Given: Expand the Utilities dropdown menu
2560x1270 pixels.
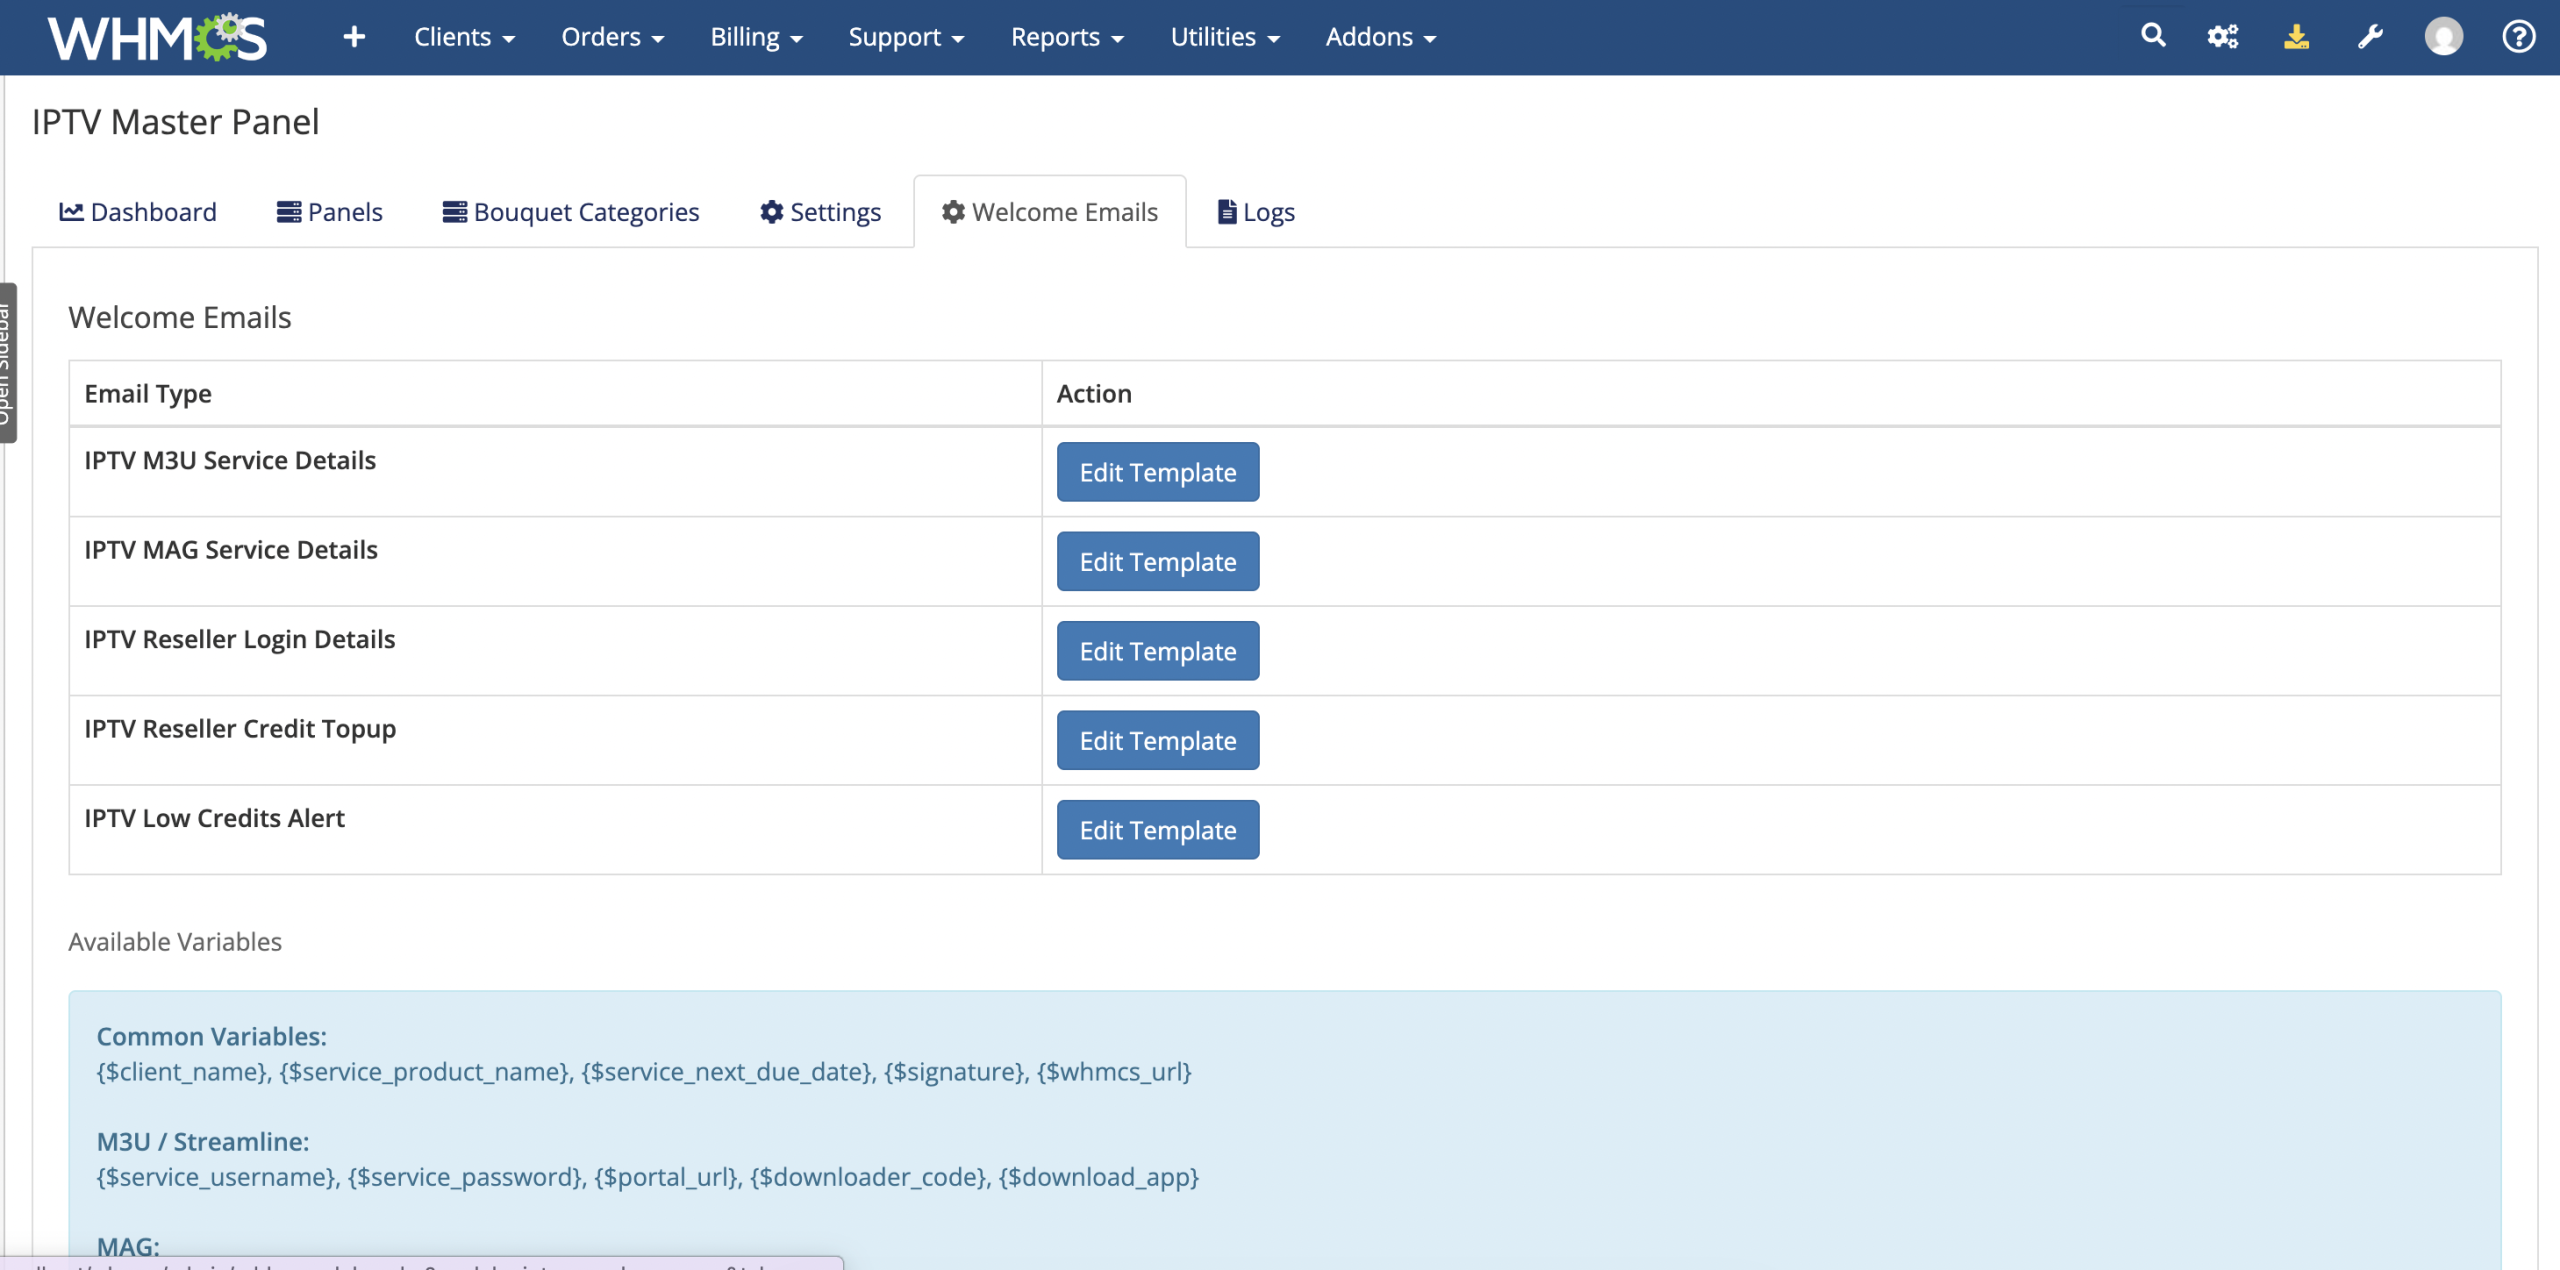Looking at the screenshot, I should click(1225, 37).
